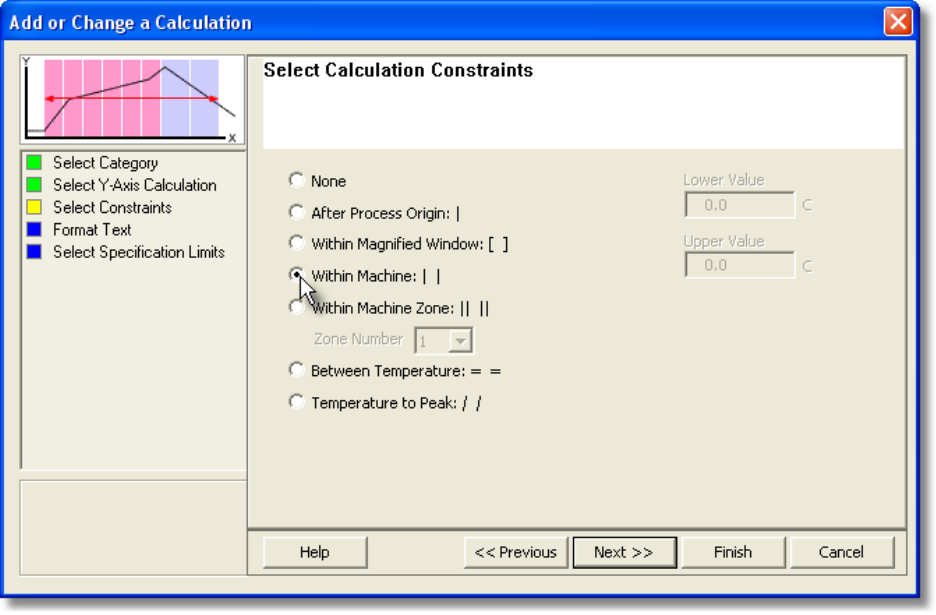Select Within Machine radio button
Image resolution: width=936 pixels, height=615 pixels.
[297, 275]
